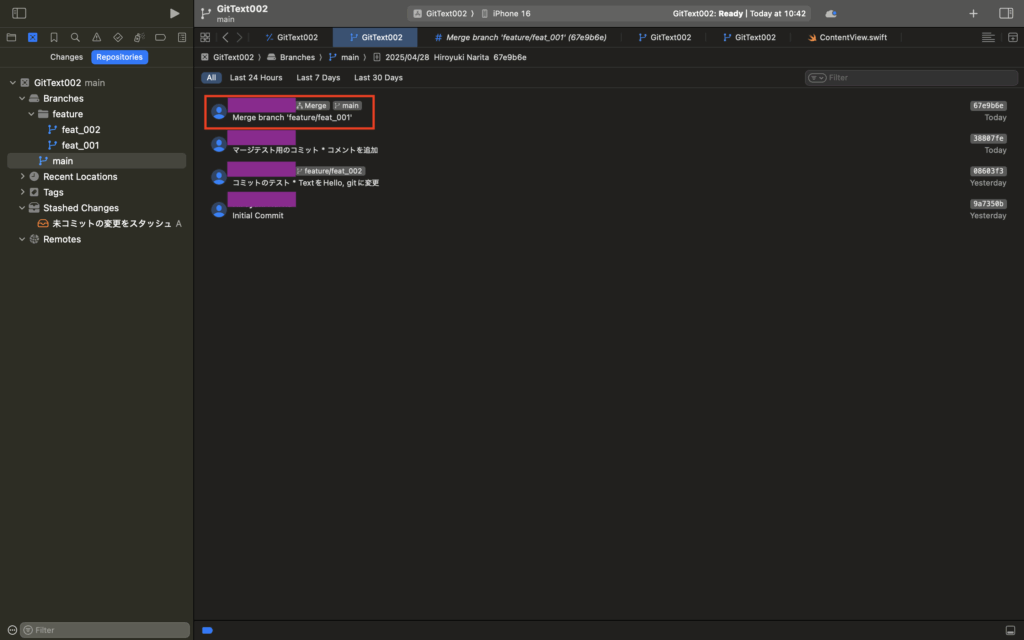Viewport: 1024px width, 640px height.
Task: Click the stash tray icon beside the stash entry
Action: (x=43, y=223)
